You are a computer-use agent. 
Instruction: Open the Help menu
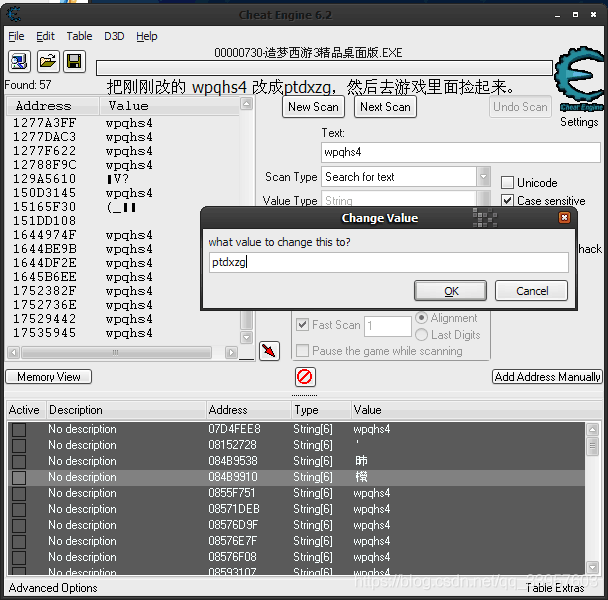click(x=147, y=36)
